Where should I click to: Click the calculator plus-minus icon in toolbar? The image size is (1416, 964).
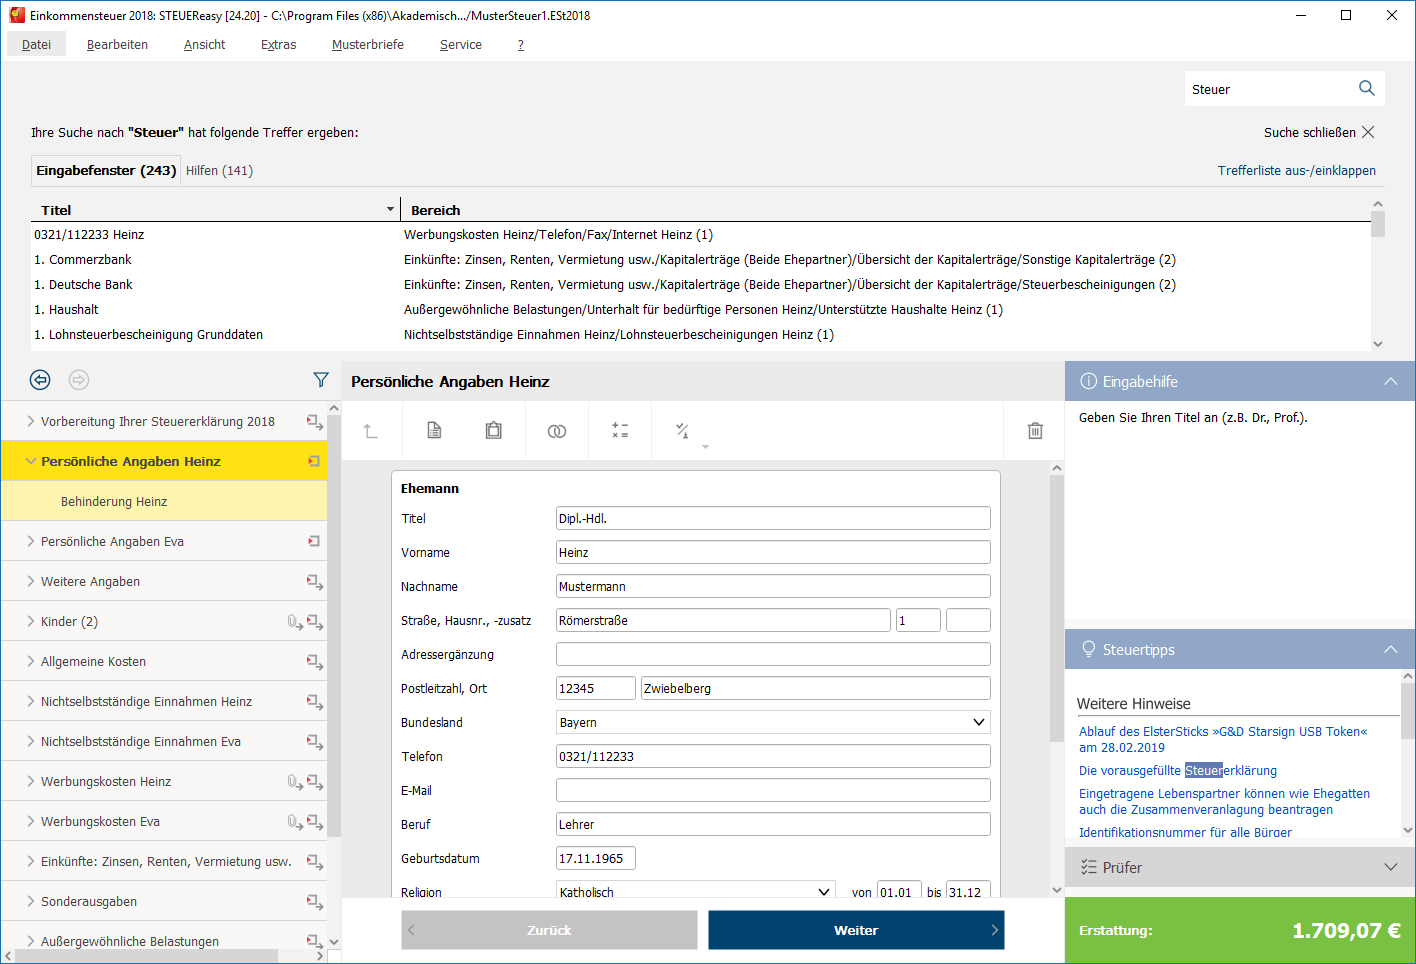(620, 430)
